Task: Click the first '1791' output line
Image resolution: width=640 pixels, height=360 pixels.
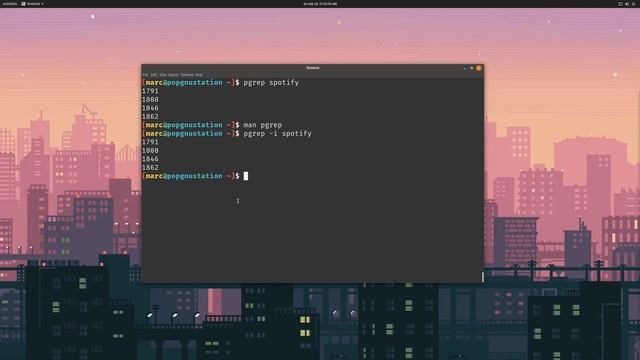Action: 150,91
